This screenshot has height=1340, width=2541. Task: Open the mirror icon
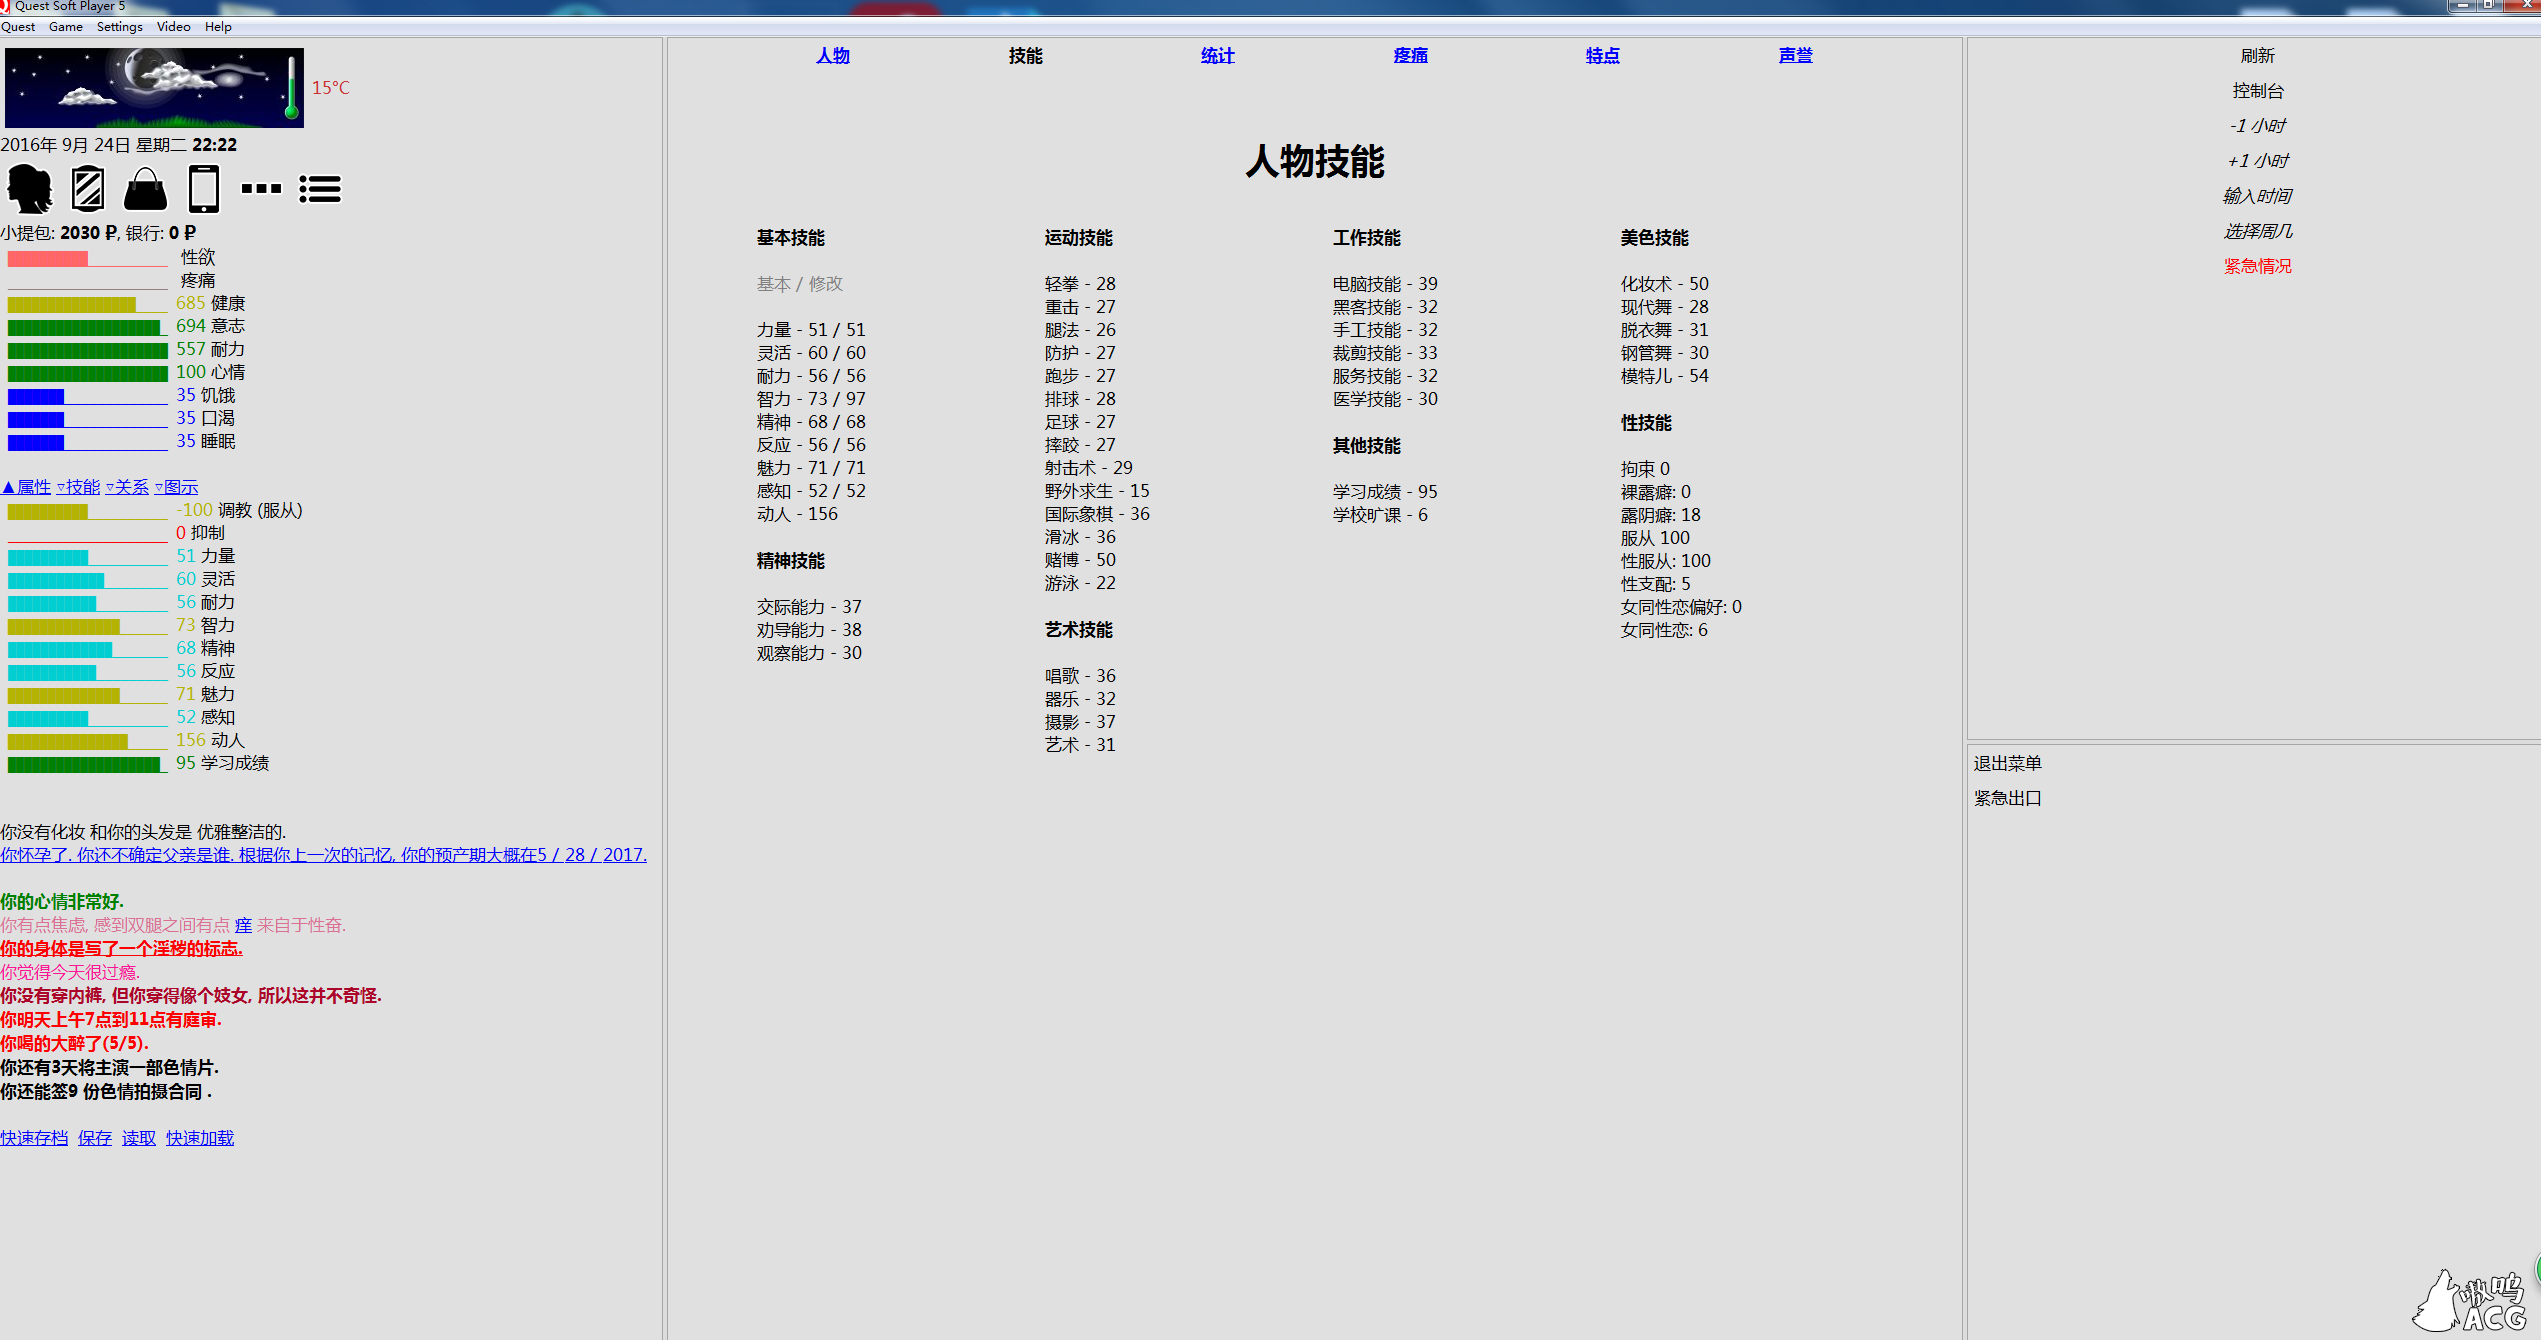pos(88,189)
